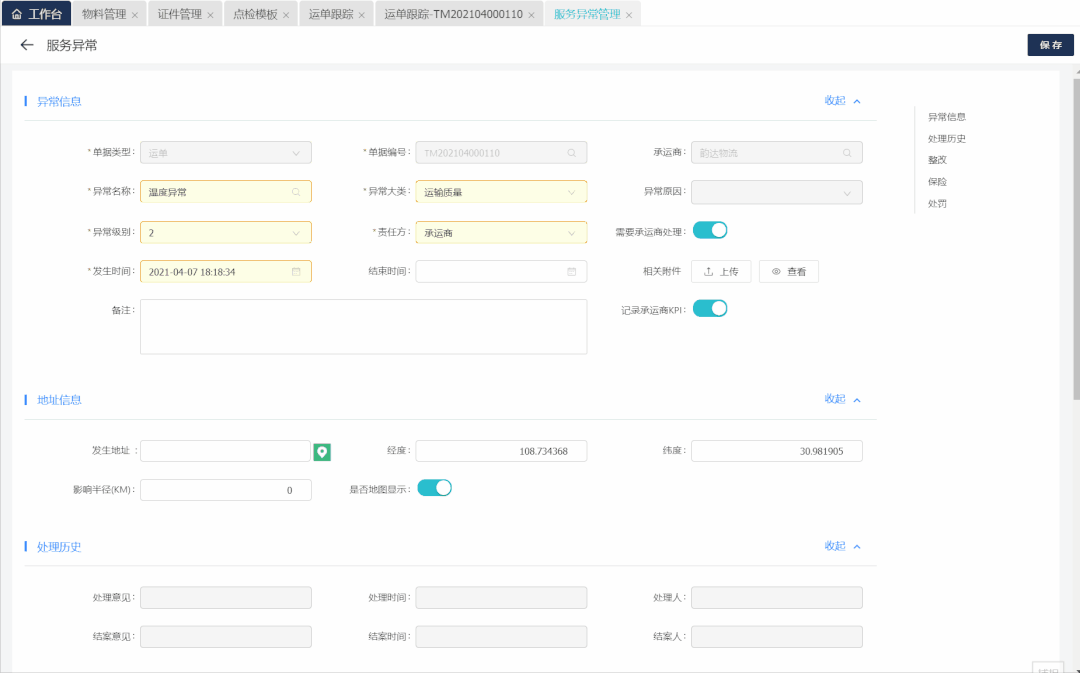Click the 保存 button
The width and height of the screenshot is (1080, 673).
click(1050, 45)
